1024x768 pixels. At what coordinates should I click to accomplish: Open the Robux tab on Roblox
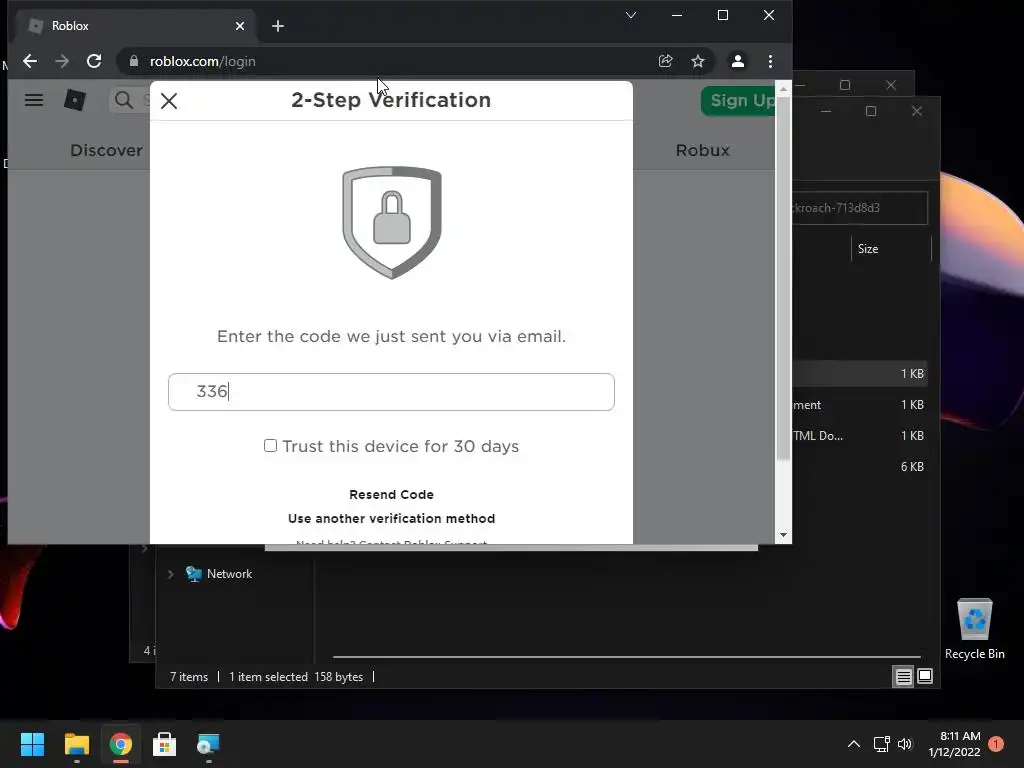pyautogui.click(x=703, y=150)
